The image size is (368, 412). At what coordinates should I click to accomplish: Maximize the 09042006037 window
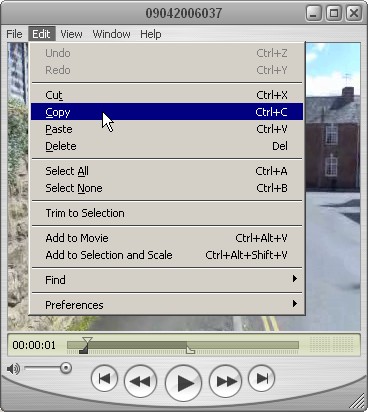[x=334, y=13]
